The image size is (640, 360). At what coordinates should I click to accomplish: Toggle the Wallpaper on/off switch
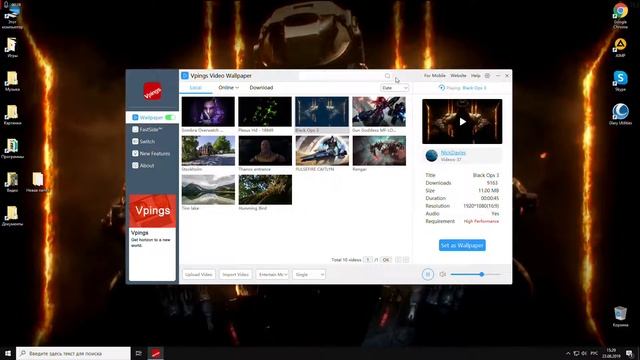170,118
